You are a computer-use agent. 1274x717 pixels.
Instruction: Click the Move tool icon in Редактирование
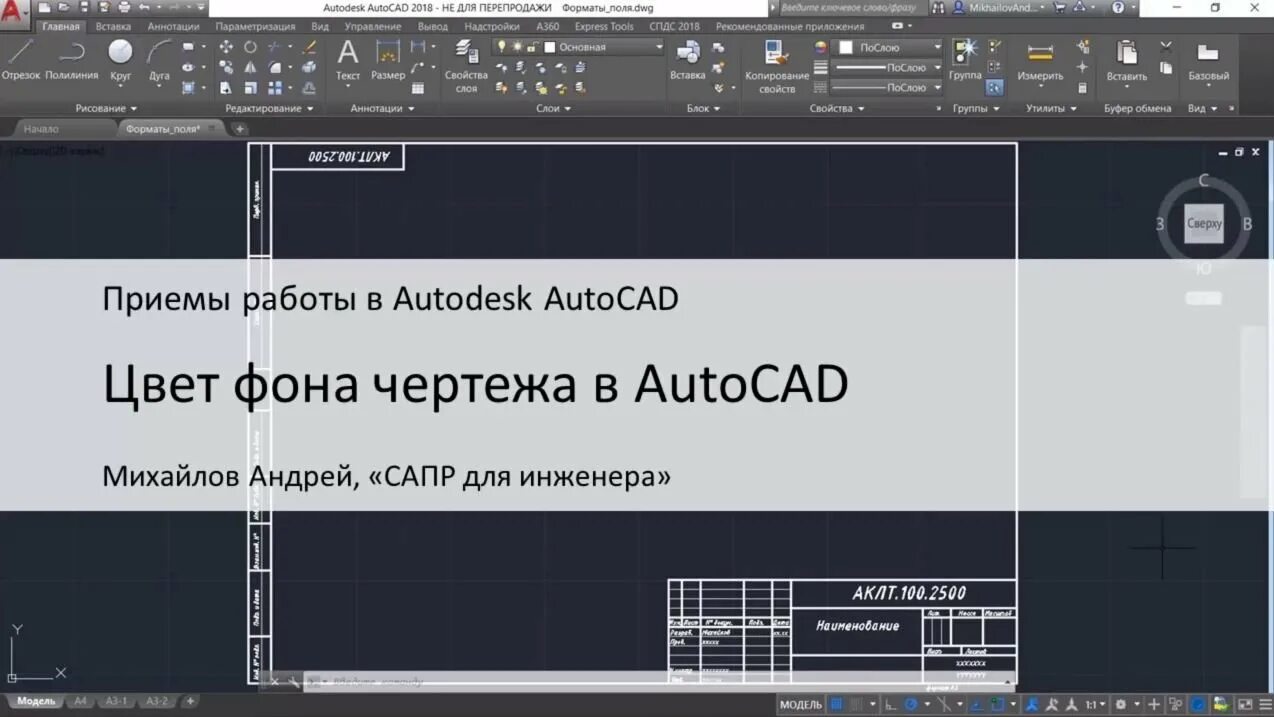coord(226,47)
